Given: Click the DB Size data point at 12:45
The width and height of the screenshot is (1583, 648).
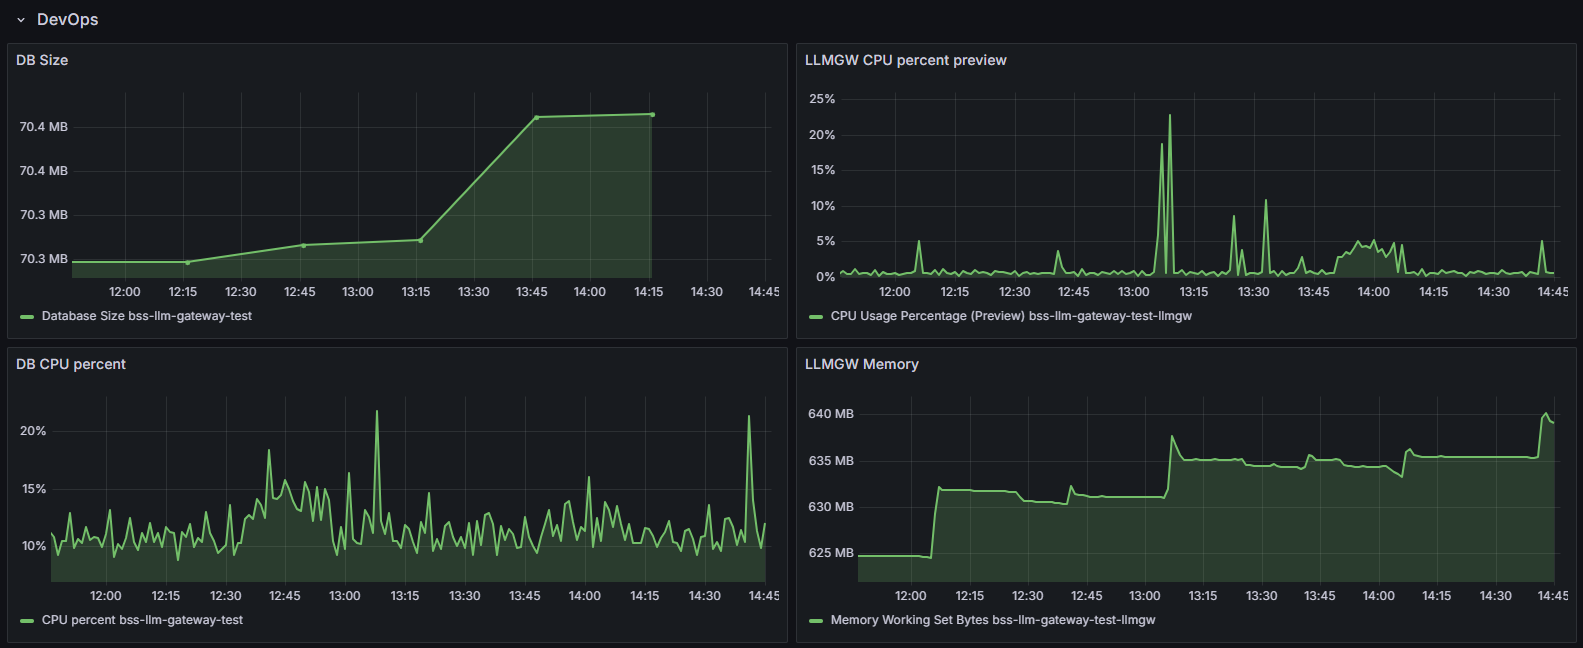Looking at the screenshot, I should click(x=304, y=245).
